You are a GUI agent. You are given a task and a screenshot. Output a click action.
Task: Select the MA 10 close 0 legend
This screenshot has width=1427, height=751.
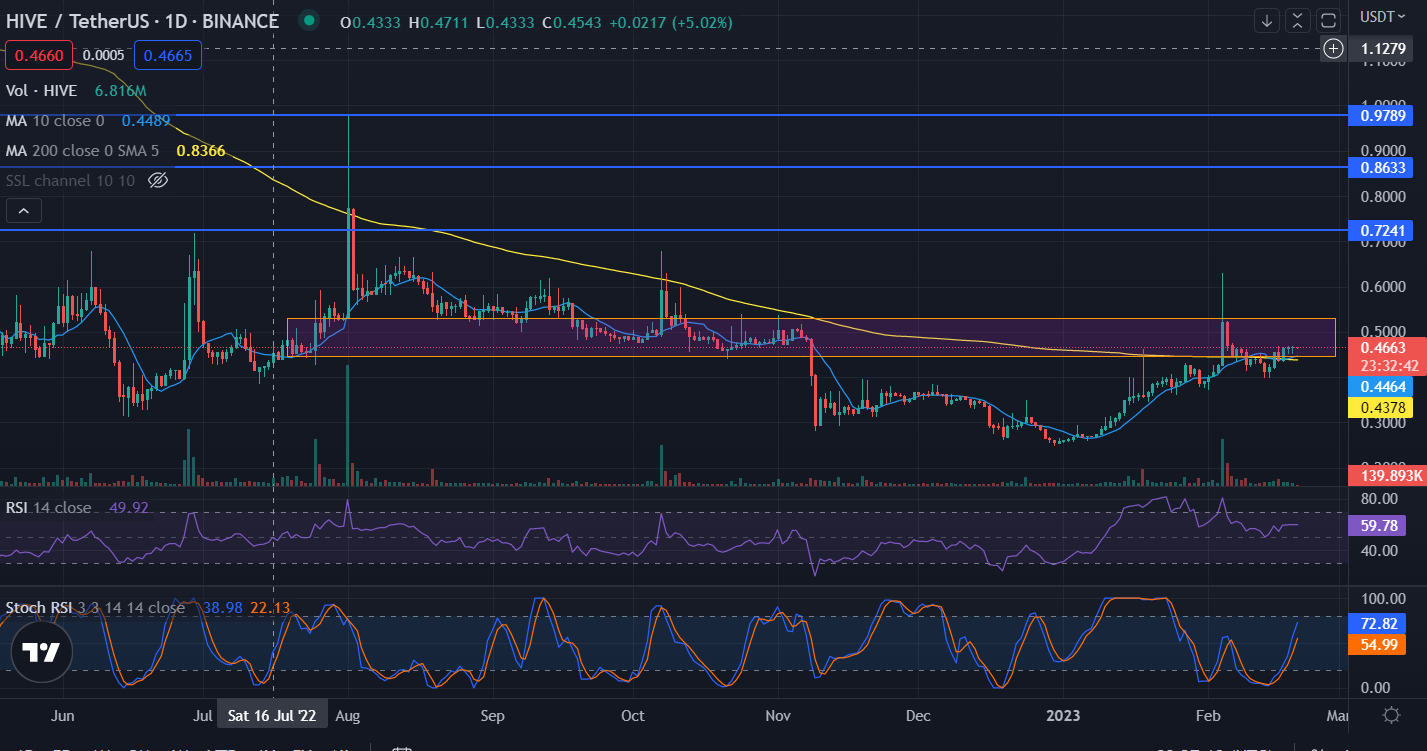point(55,121)
